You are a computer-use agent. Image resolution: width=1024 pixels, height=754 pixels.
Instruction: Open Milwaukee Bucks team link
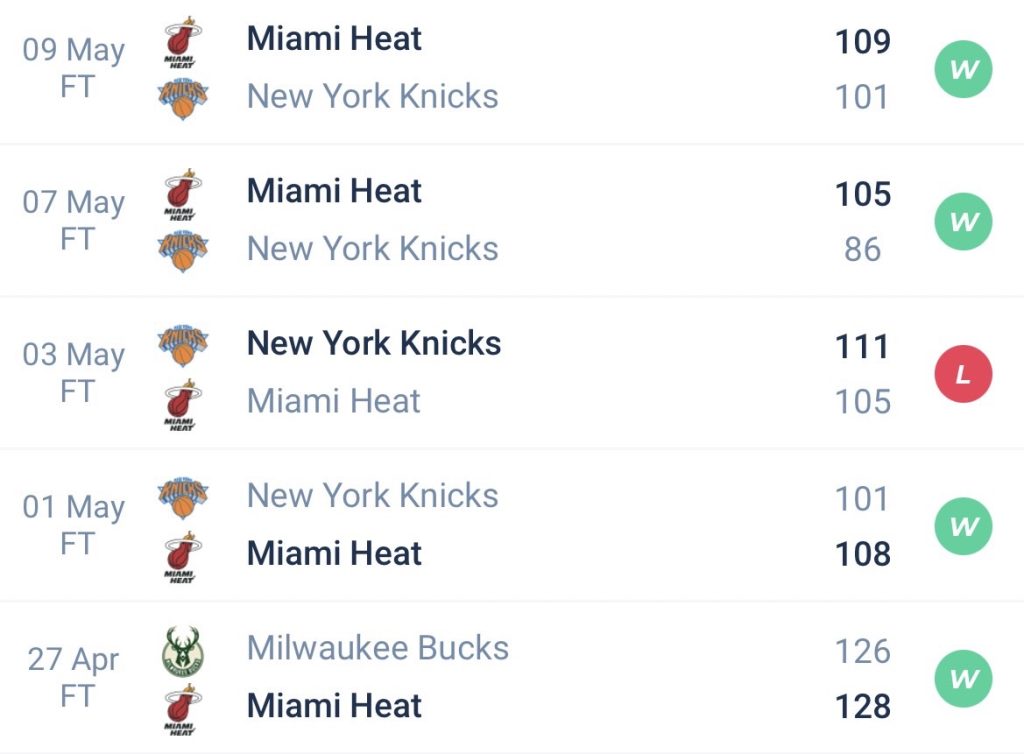tap(377, 648)
